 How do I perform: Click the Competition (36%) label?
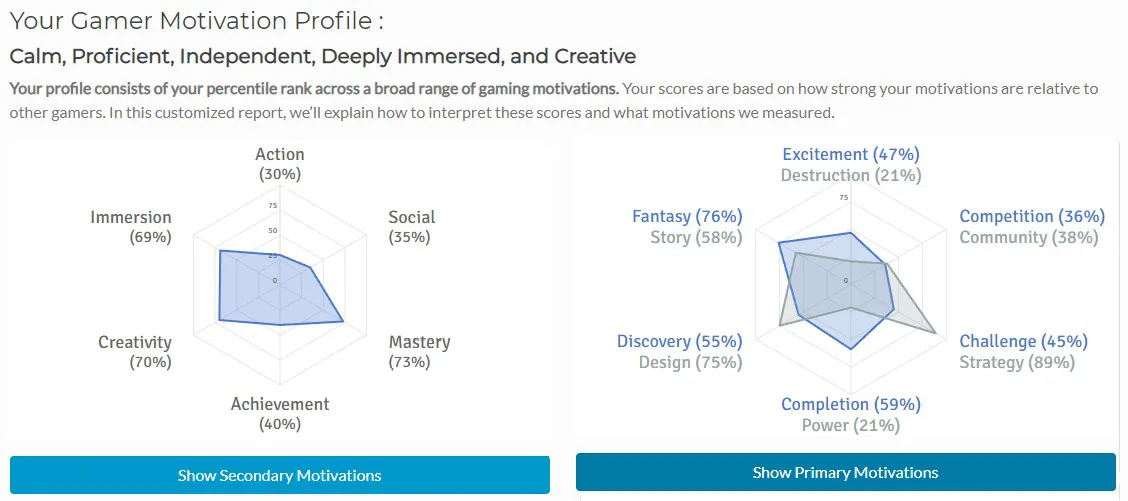[1032, 216]
